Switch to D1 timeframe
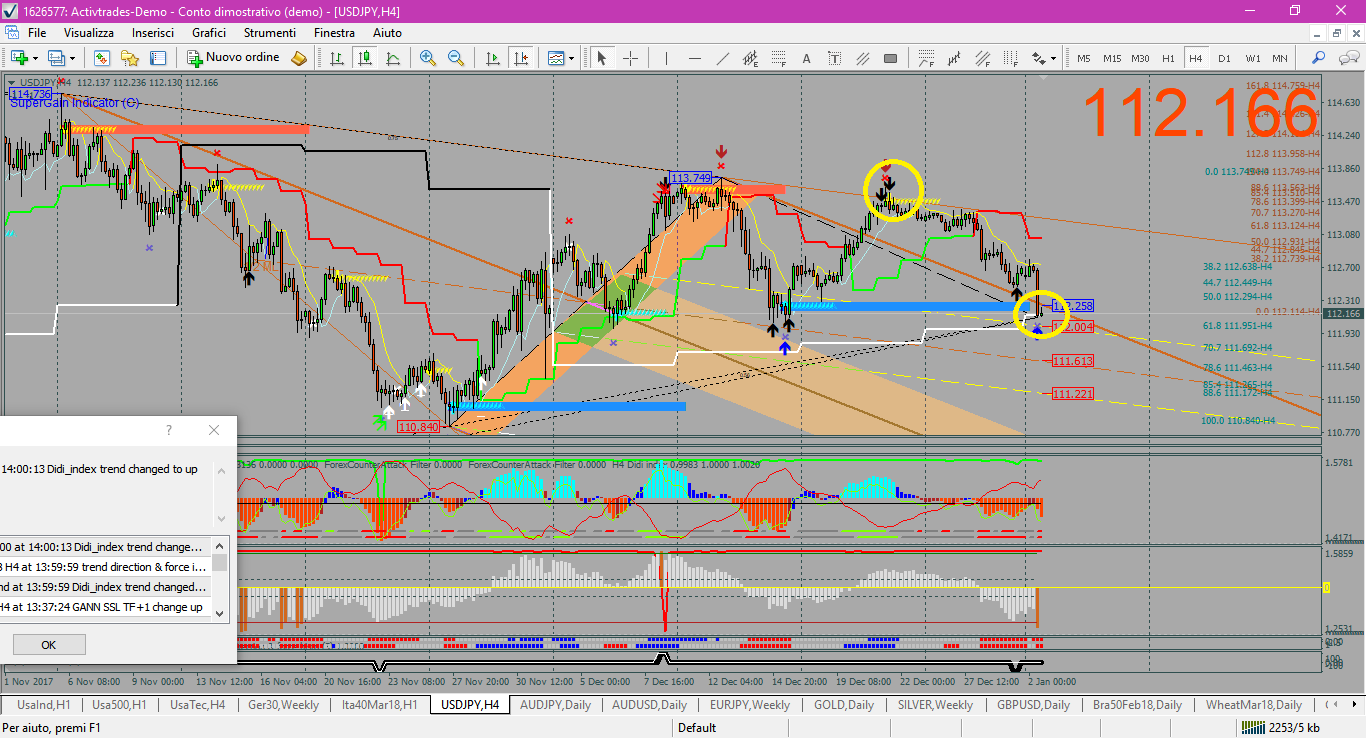This screenshot has width=1366, height=738. click(x=1224, y=58)
